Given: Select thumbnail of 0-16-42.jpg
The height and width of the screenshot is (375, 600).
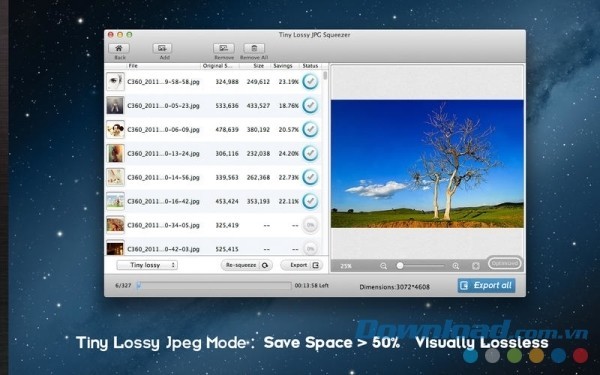Looking at the screenshot, I should pyautogui.click(x=115, y=201).
